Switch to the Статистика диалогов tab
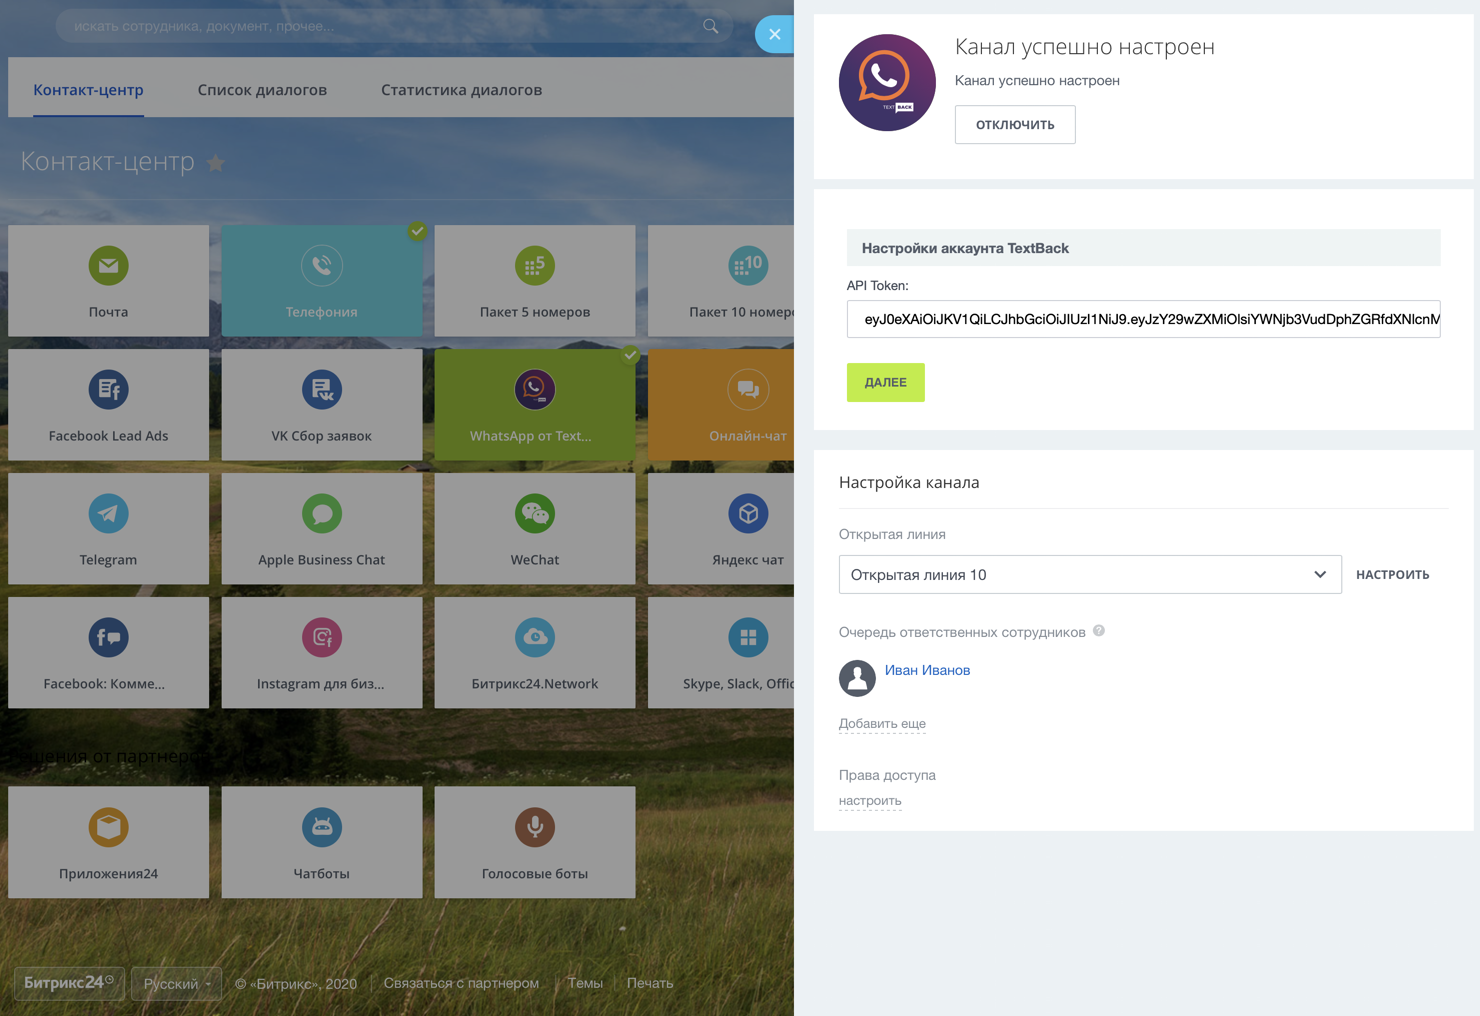 [461, 90]
